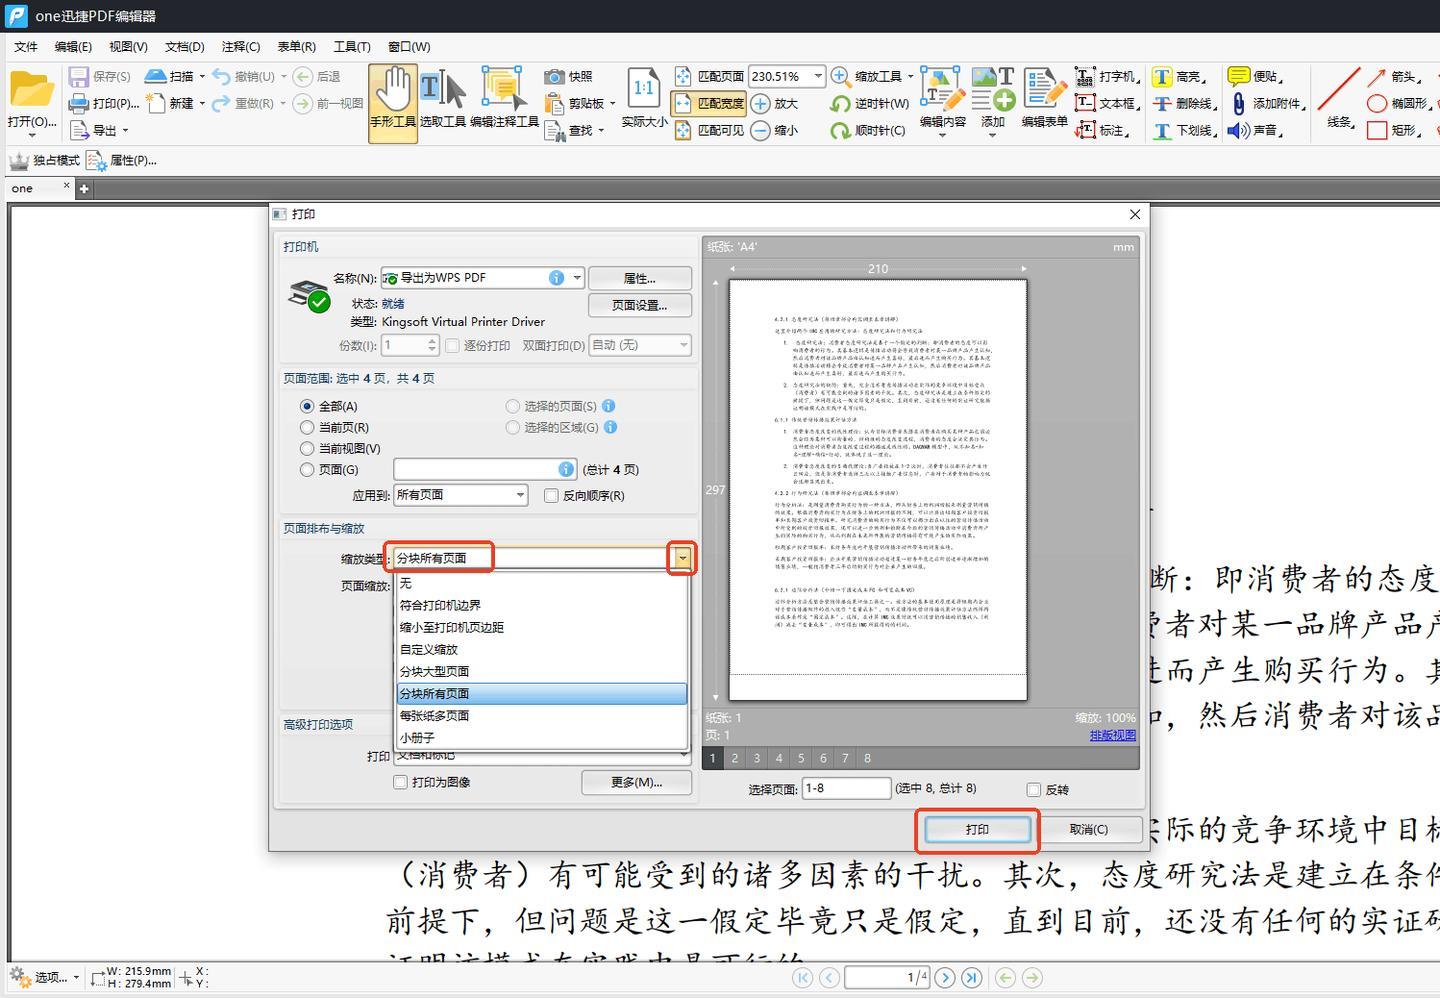This screenshot has height=998, width=1440.
Task: Open the Tools (工具) menu
Action: pyautogui.click(x=352, y=47)
